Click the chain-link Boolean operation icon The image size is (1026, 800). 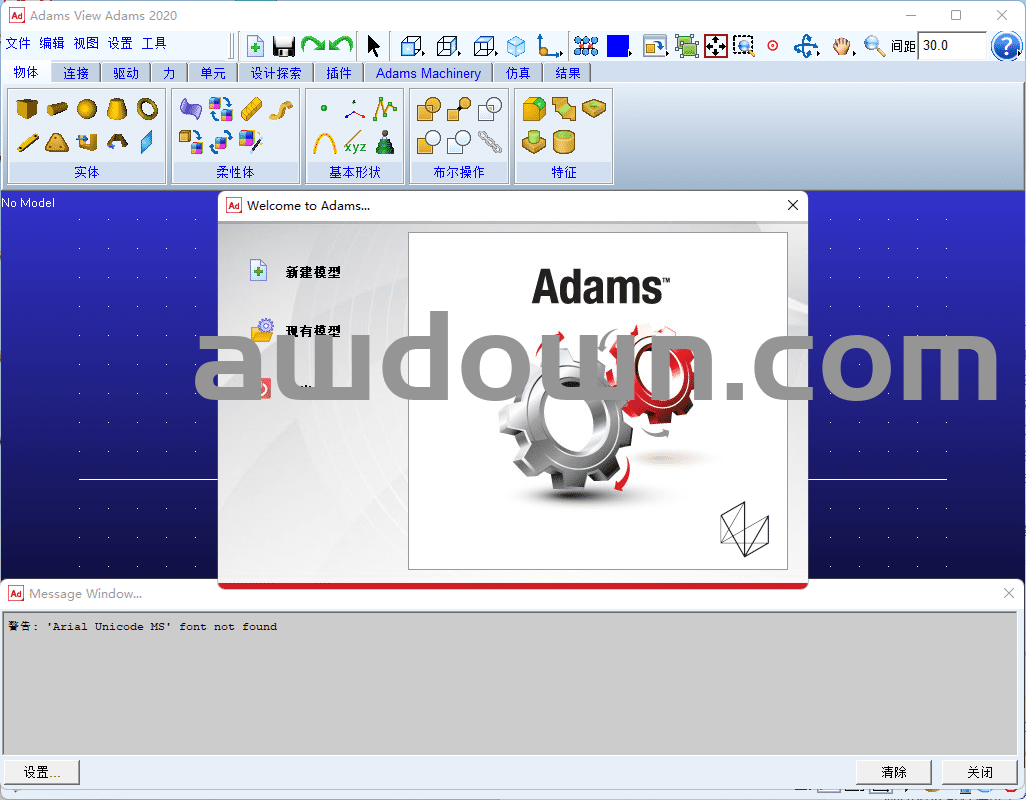click(x=490, y=141)
